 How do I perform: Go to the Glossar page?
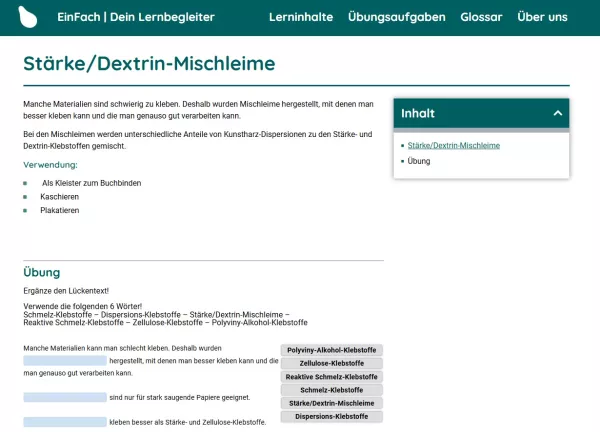click(x=481, y=17)
